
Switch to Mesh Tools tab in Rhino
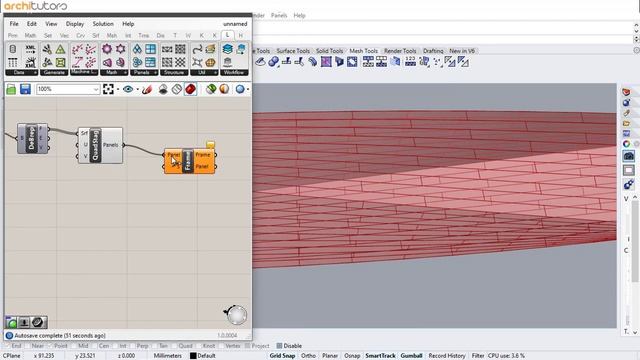point(363,51)
